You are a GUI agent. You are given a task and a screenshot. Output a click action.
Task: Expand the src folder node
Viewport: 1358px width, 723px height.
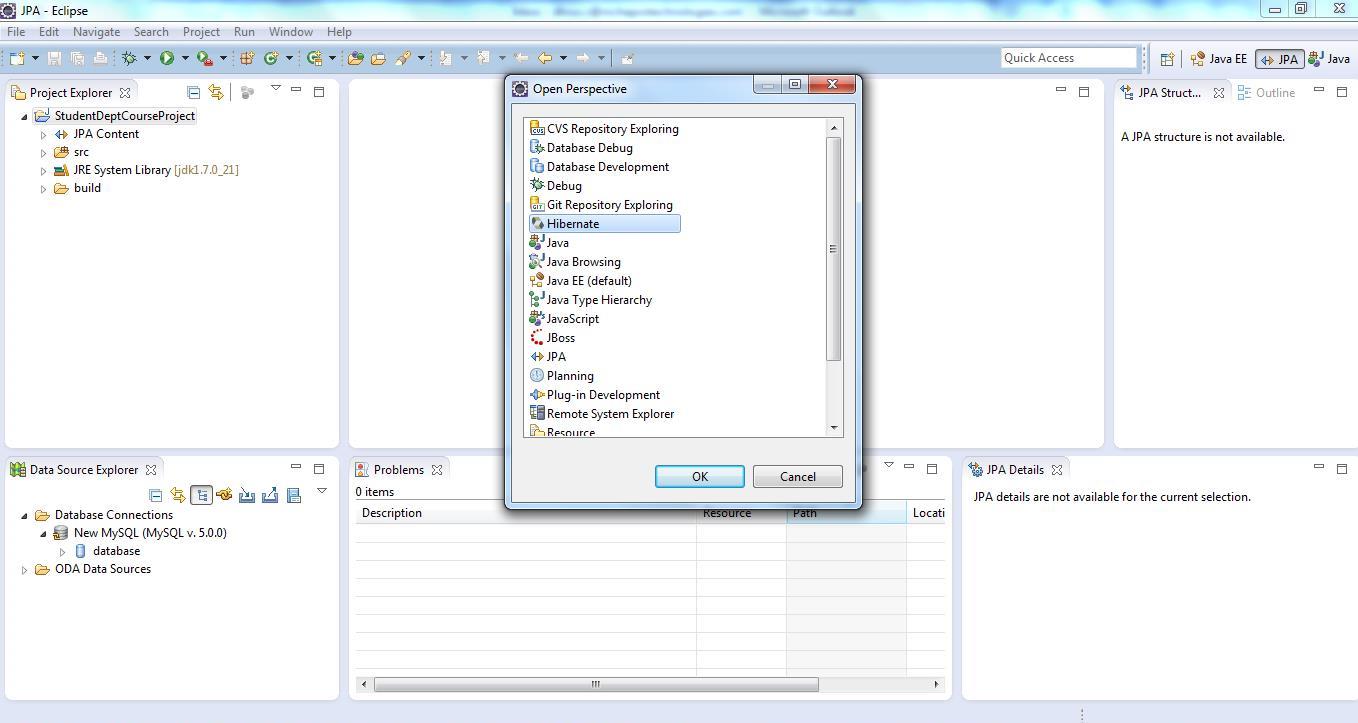click(43, 152)
